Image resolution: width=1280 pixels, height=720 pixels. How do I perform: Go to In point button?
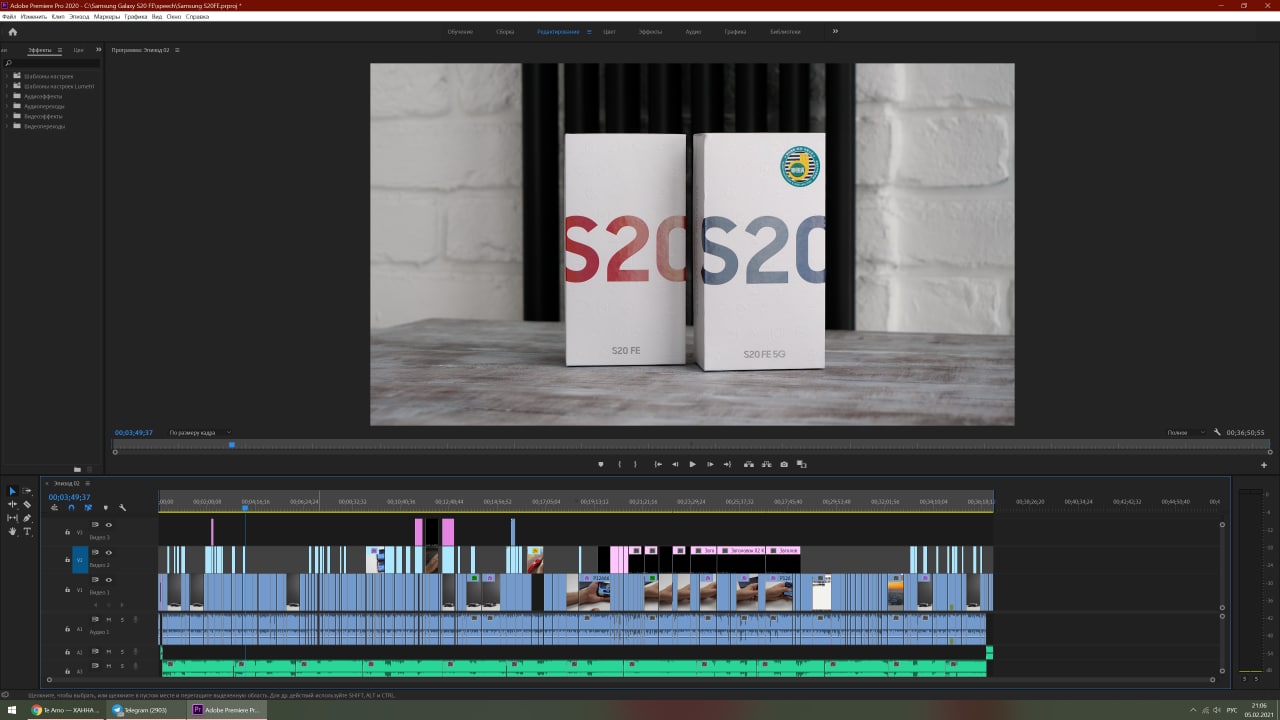(x=658, y=464)
